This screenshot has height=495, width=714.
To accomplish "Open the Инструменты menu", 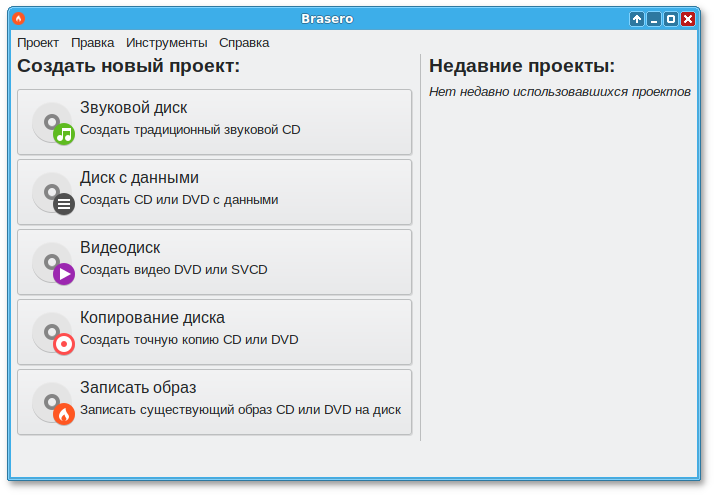I will point(167,43).
